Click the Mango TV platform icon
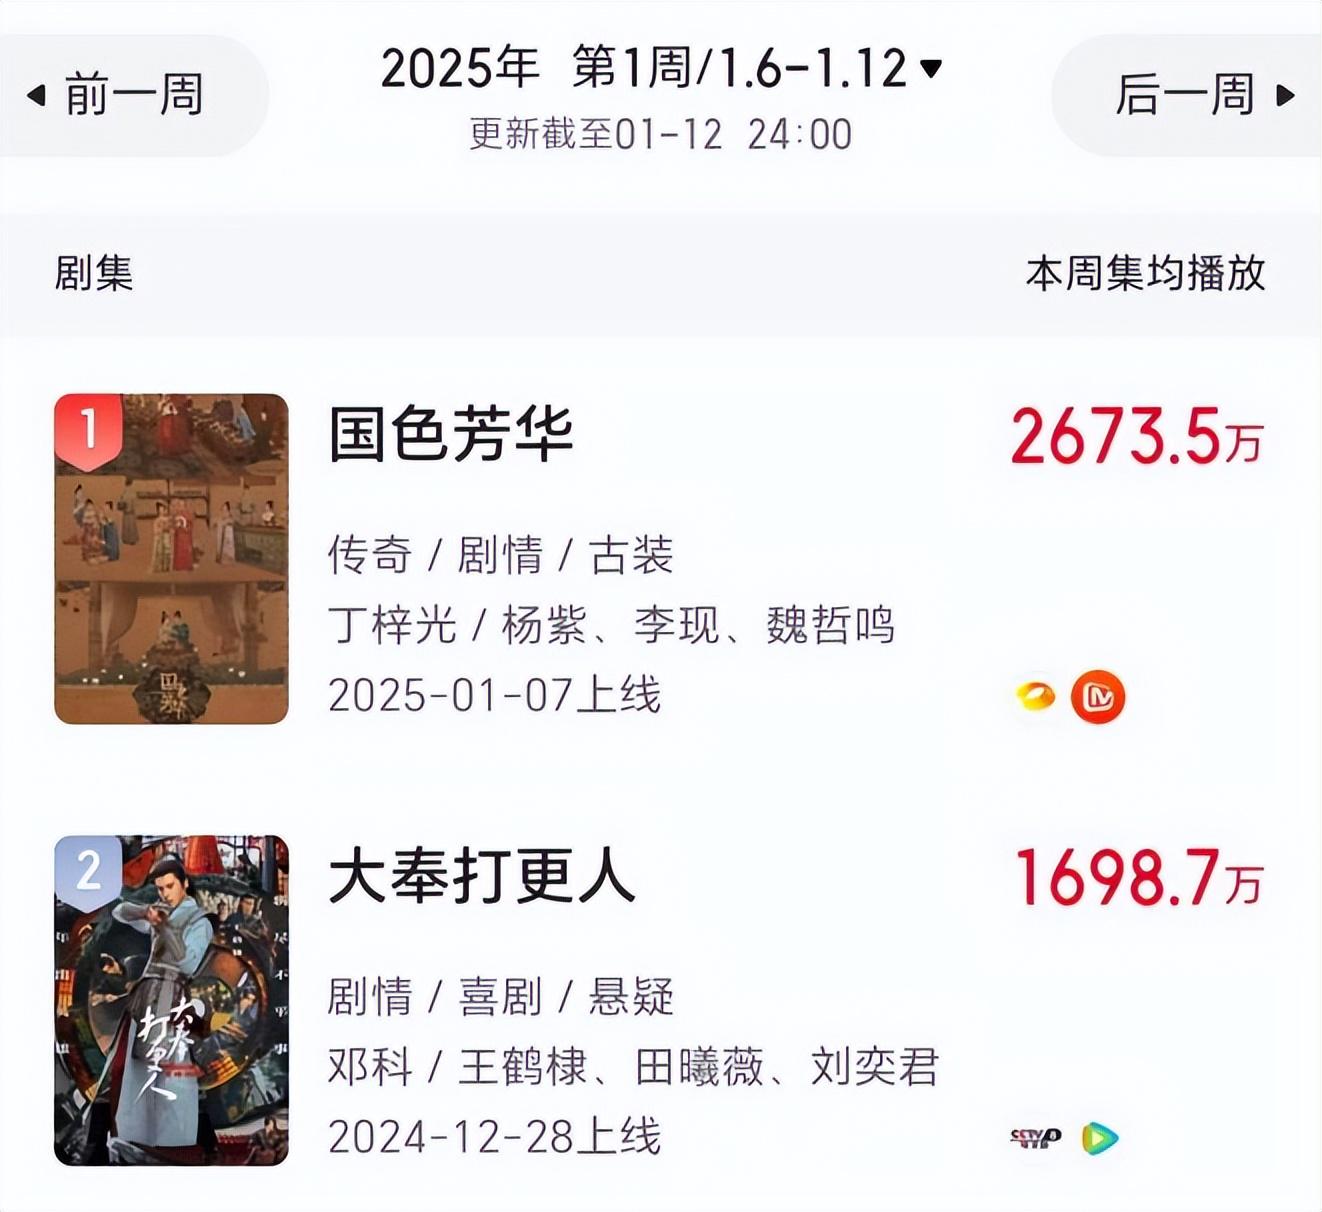Viewport: 1322px width, 1212px height. (1097, 697)
